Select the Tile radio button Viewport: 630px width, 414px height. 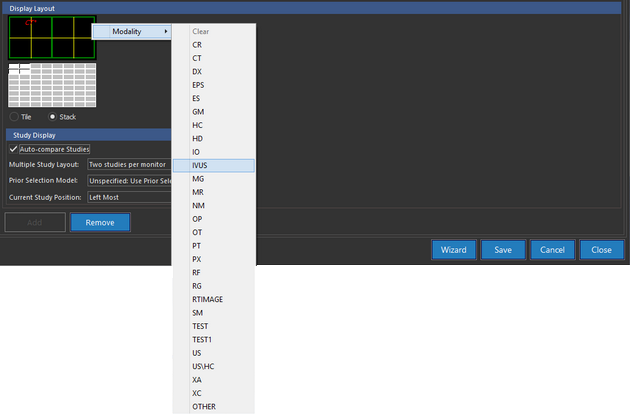click(14, 116)
